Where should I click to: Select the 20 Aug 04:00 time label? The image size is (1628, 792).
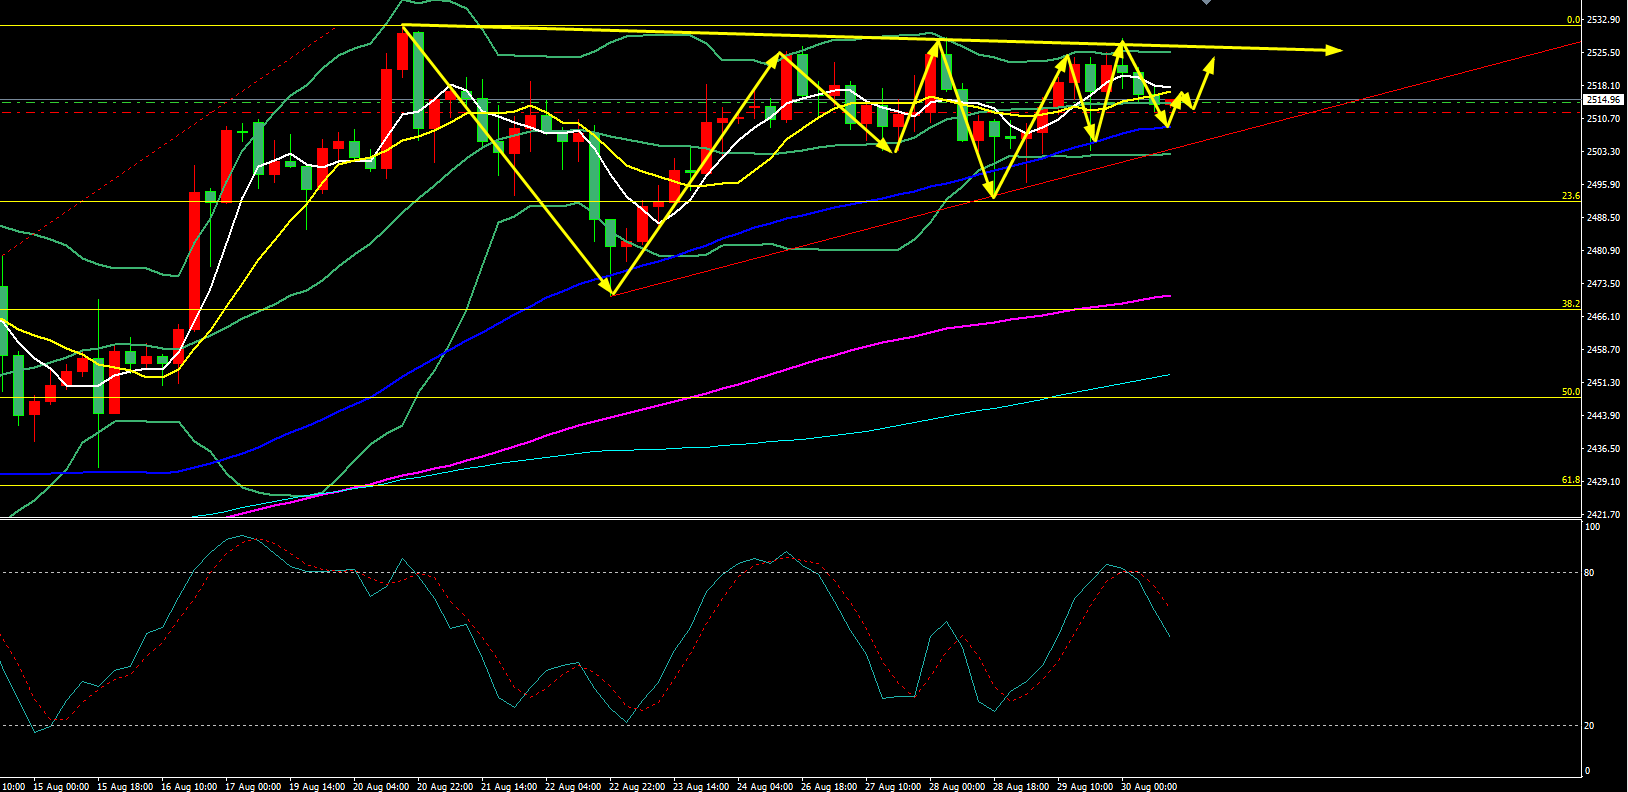pyautogui.click(x=381, y=787)
